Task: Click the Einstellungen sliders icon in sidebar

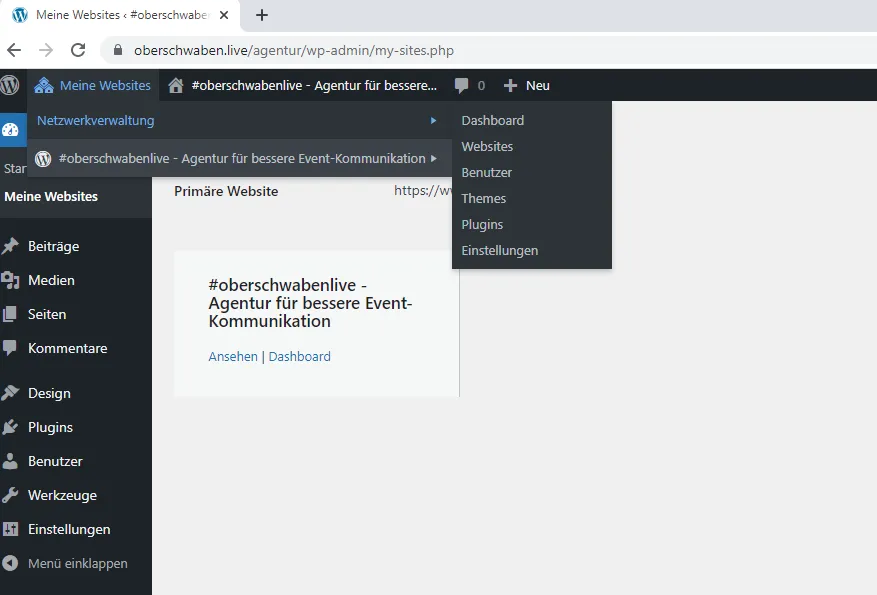Action: 10,529
